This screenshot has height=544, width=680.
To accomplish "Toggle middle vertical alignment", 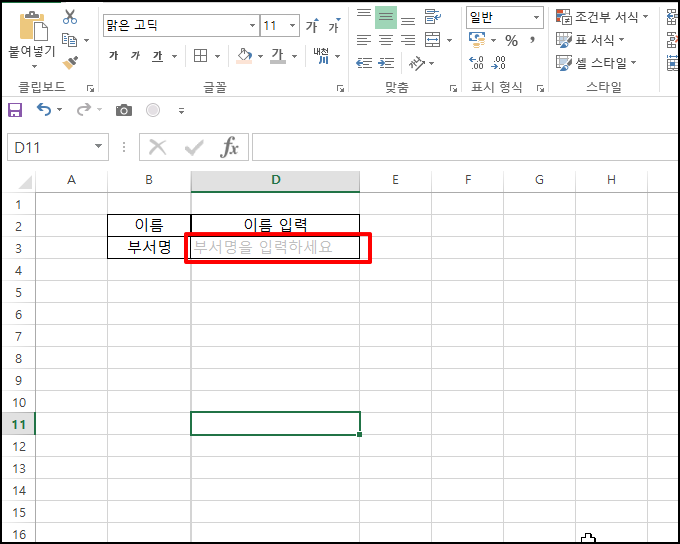I will tap(386, 17).
